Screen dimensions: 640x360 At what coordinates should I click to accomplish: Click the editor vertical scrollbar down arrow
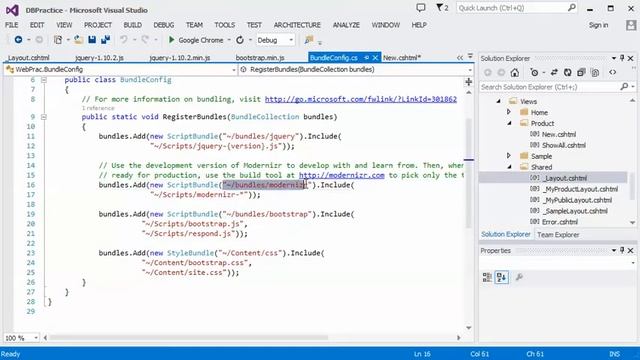coord(469,327)
